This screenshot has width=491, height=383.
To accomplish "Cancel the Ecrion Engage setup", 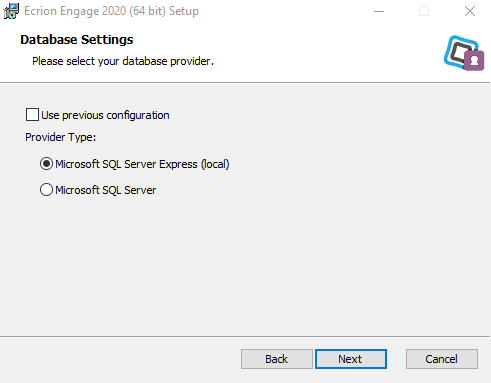I will point(442,359).
